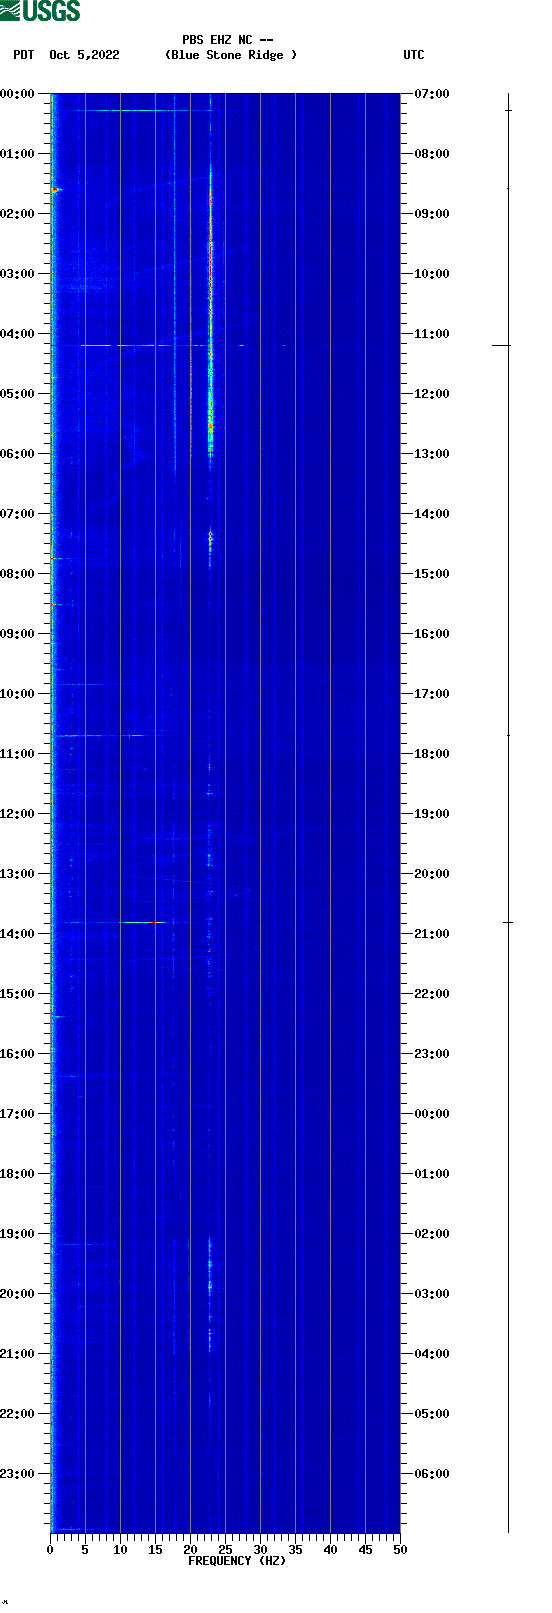
Task: Click the 01:00 UTC time label
Action: click(432, 1174)
